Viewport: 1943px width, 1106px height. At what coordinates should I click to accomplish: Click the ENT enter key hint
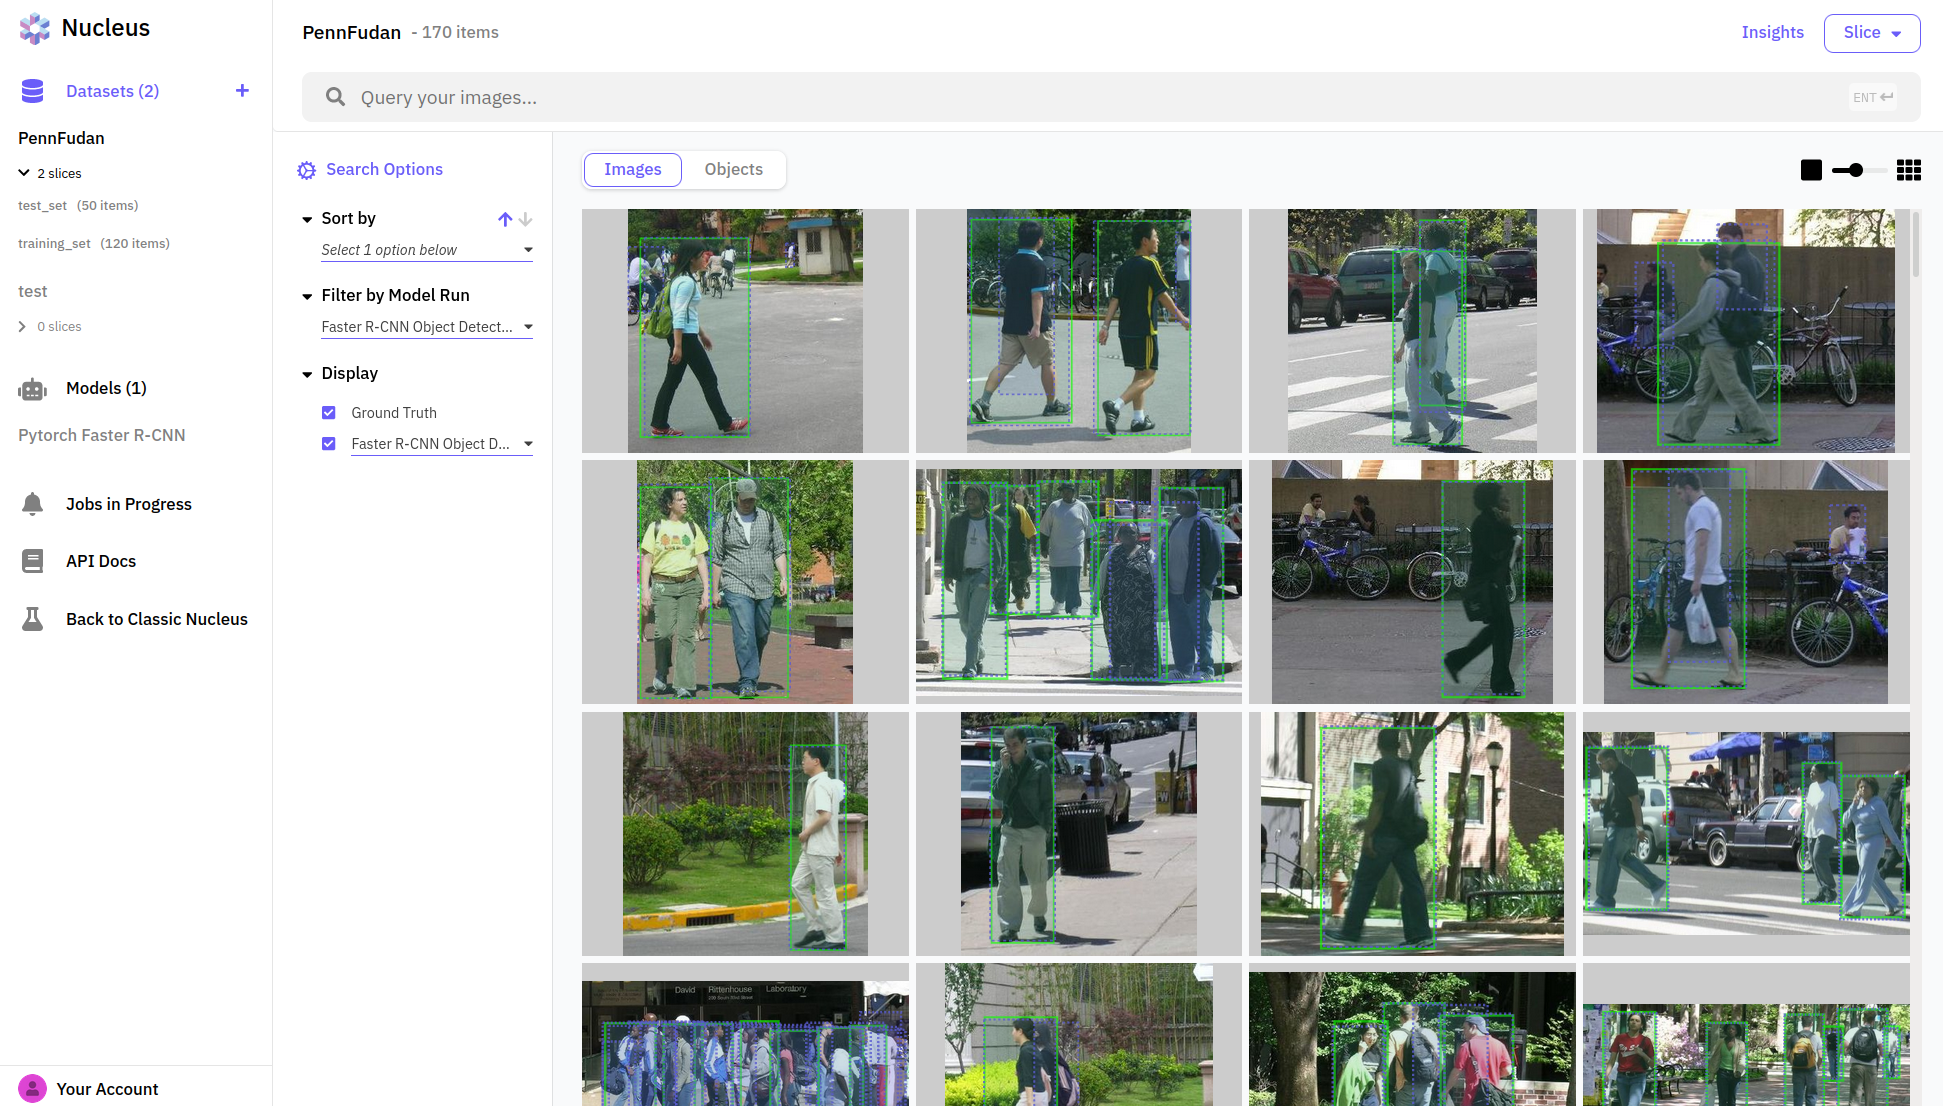coord(1873,97)
